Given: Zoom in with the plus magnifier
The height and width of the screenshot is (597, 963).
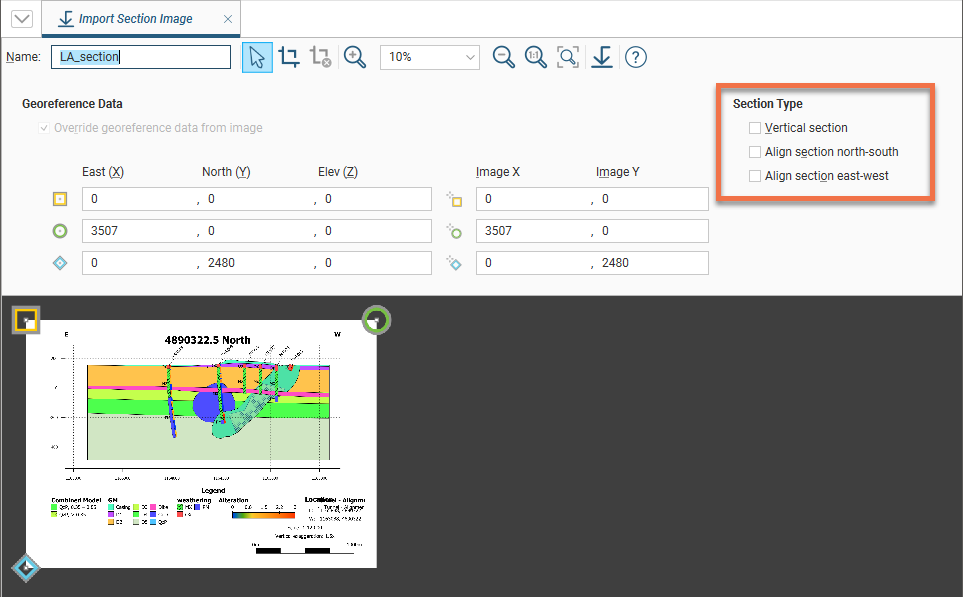Looking at the screenshot, I should (355, 57).
